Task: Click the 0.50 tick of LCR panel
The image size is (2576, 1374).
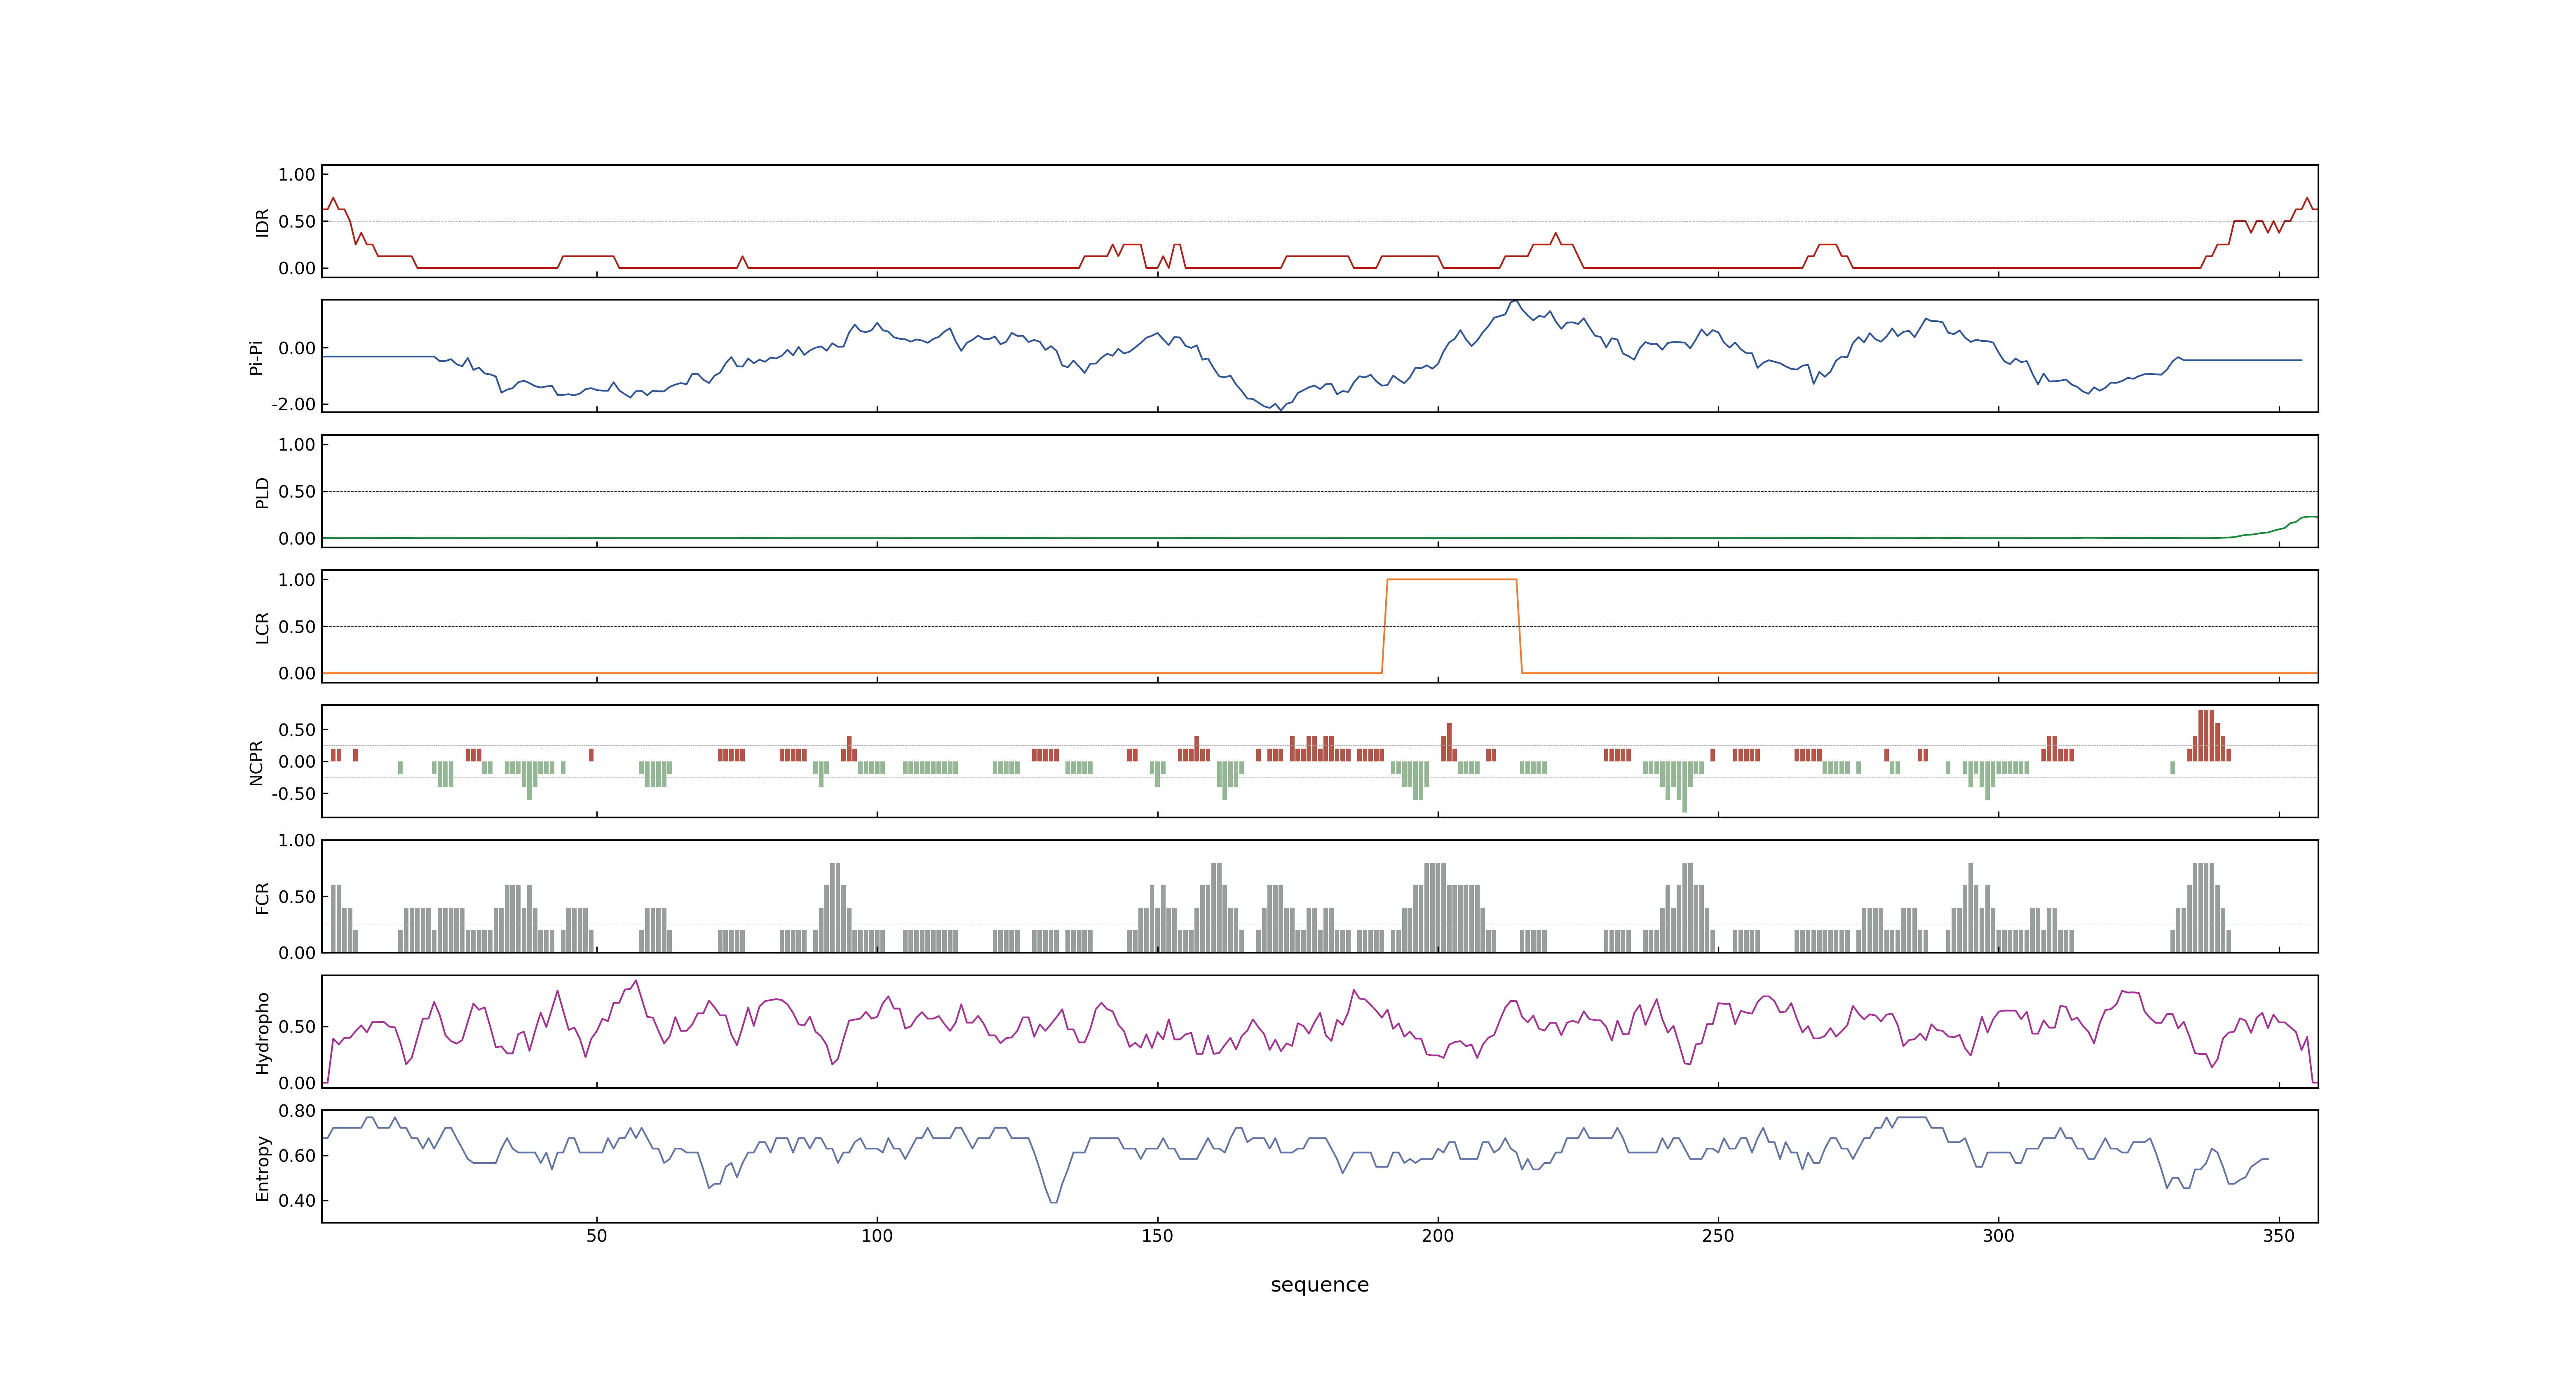Action: [297, 627]
